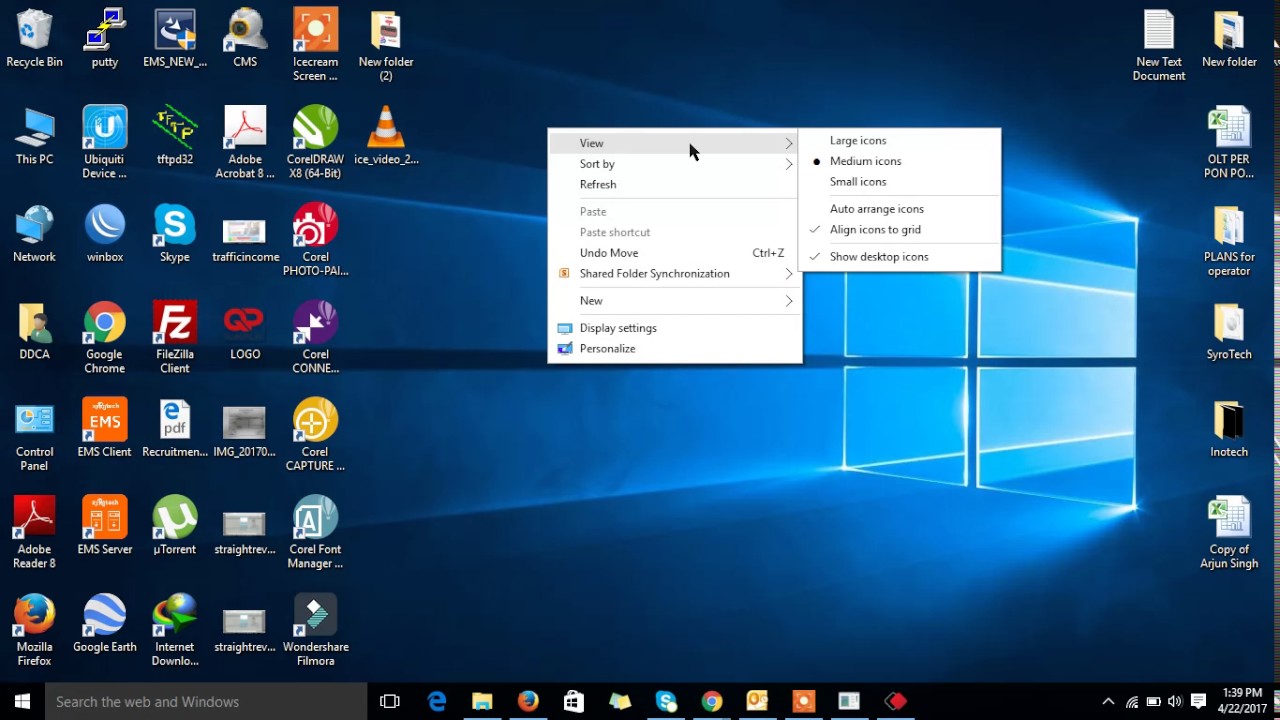
Task: Select the µTorrent desktop shortcut
Action: (175, 526)
